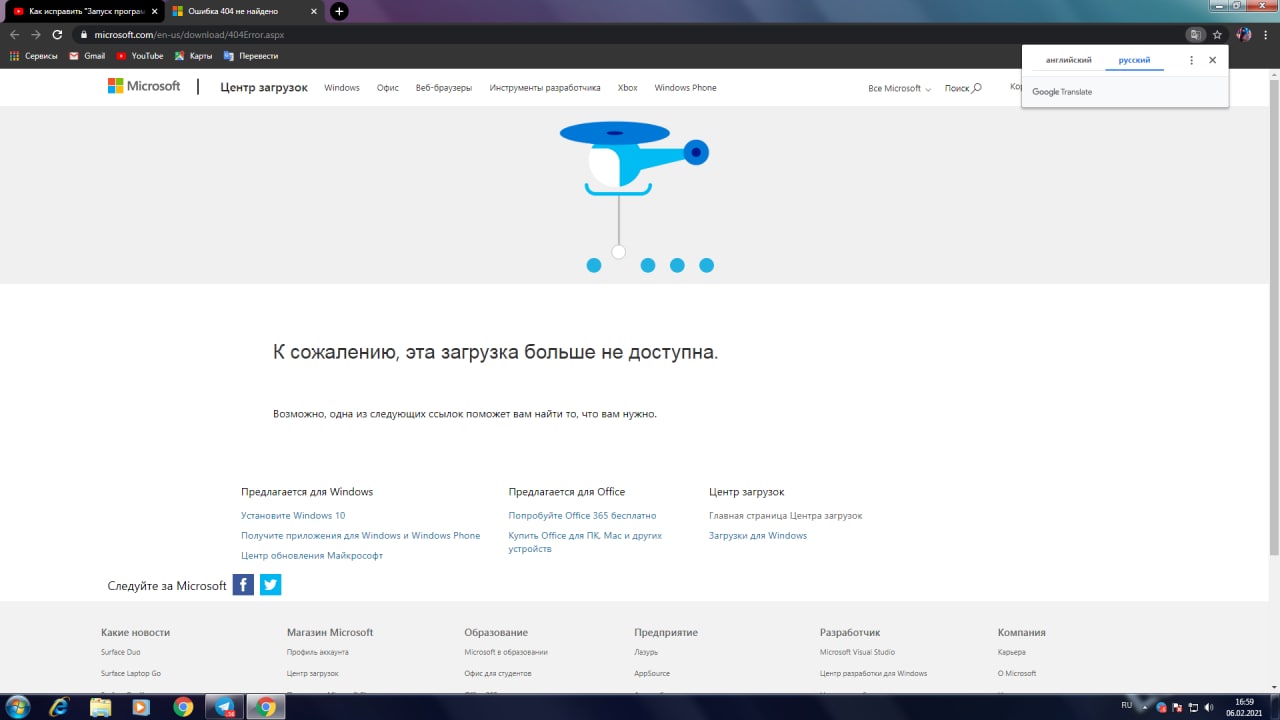The height and width of the screenshot is (720, 1280).
Task: Open the YouTube bookmark
Action: tap(139, 56)
